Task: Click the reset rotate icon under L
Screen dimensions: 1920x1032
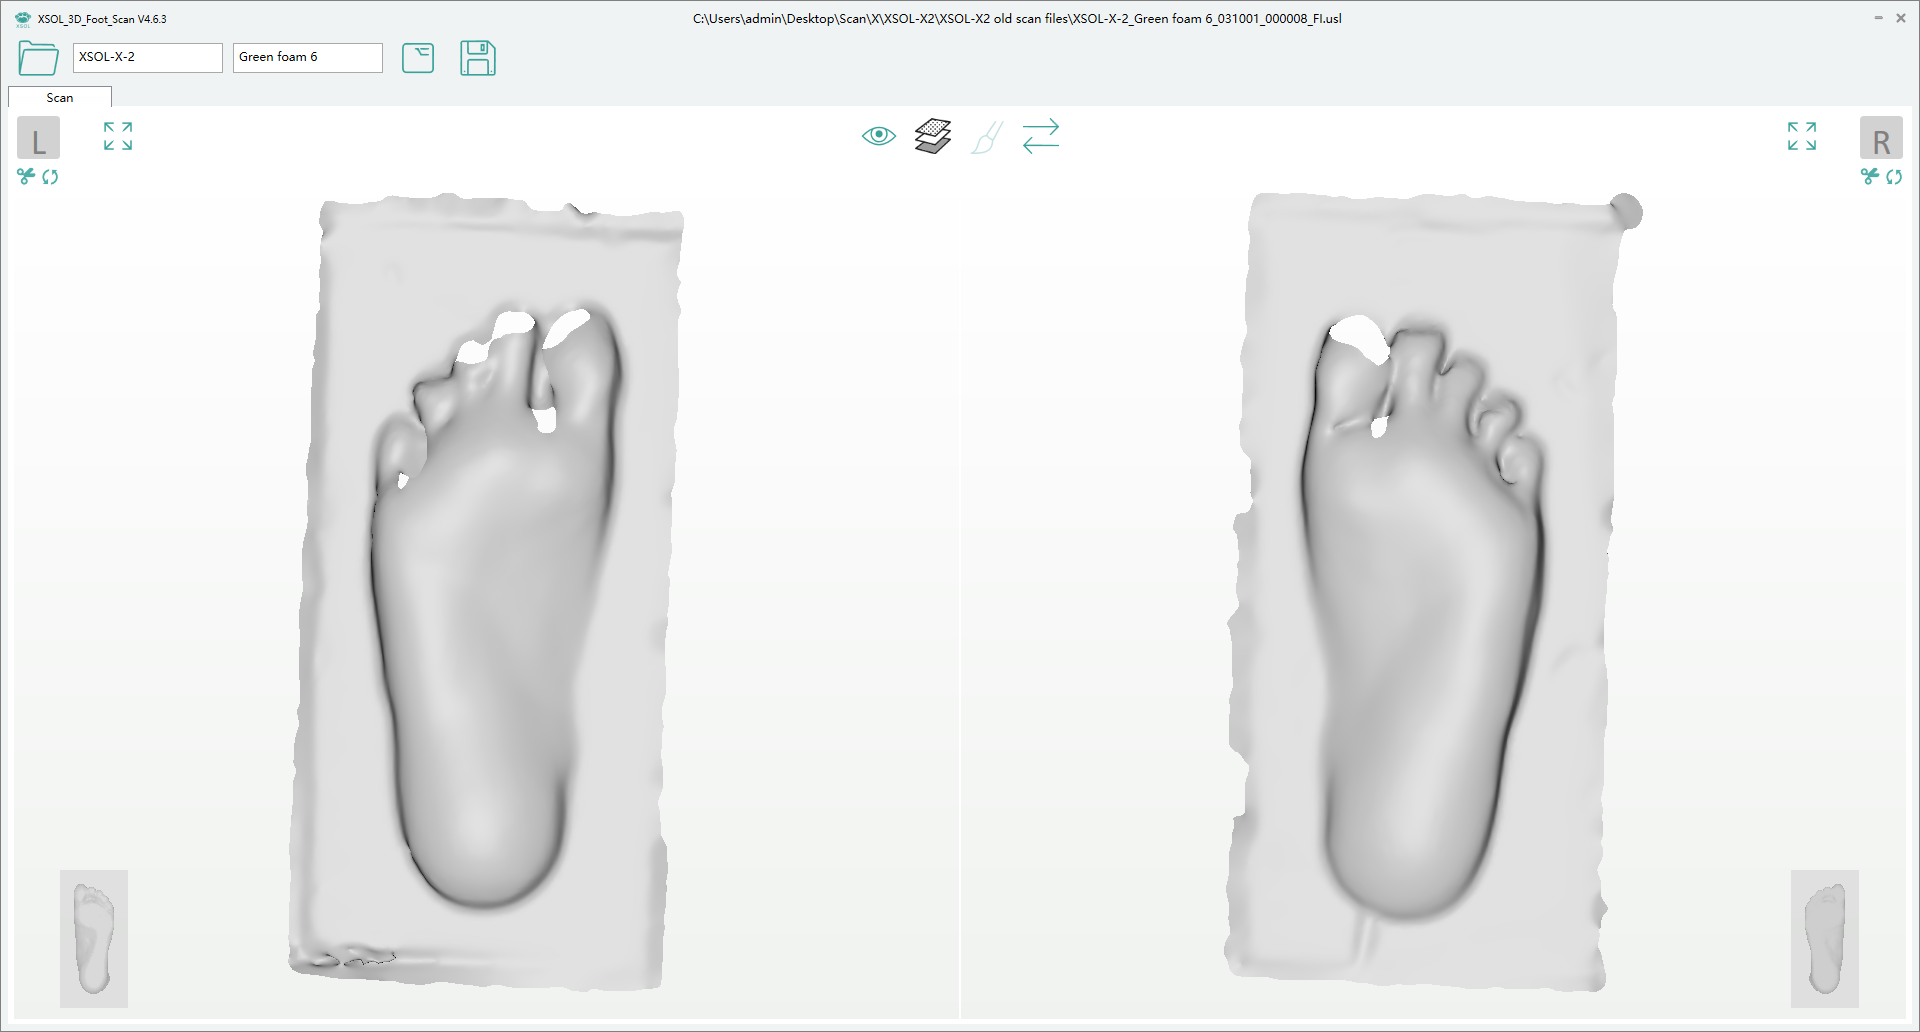Action: pos(50,177)
